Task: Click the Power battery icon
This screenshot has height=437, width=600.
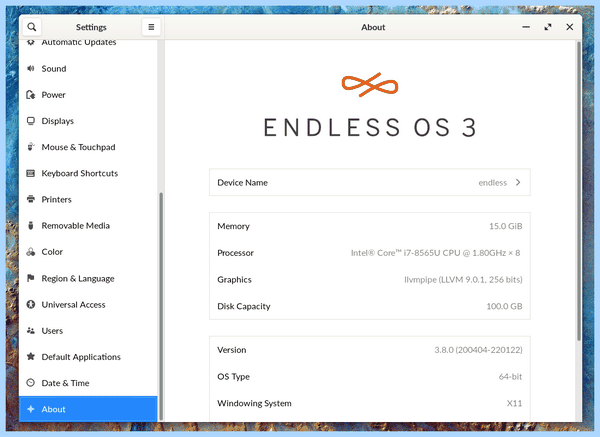Action: click(31, 95)
